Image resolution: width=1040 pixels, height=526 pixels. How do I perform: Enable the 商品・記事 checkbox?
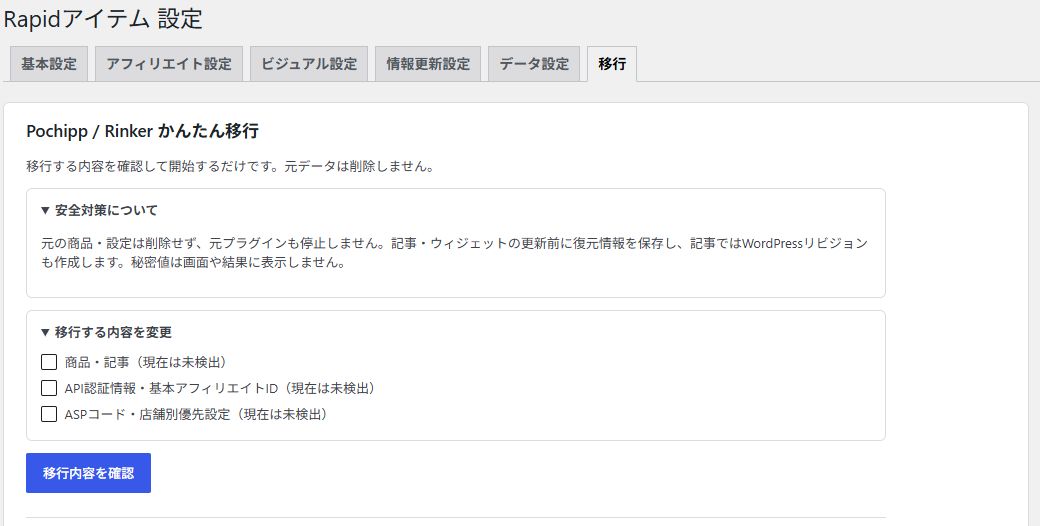[x=49, y=362]
